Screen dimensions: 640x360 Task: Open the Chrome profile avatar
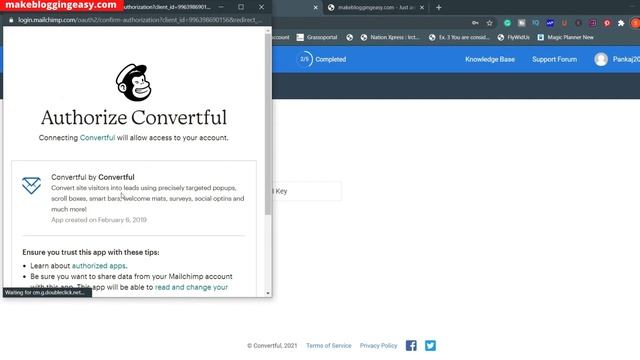tap(636, 23)
